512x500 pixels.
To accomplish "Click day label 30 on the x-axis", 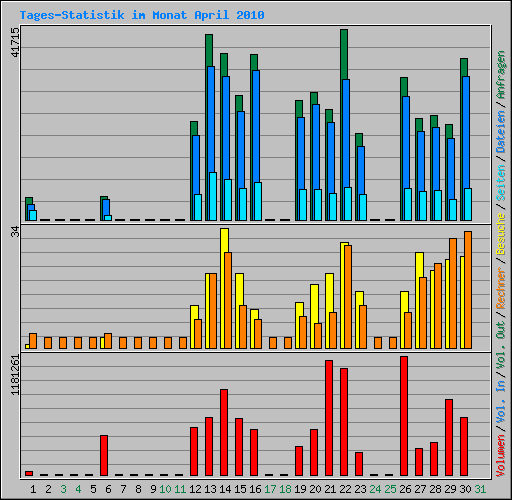I will pos(465,489).
